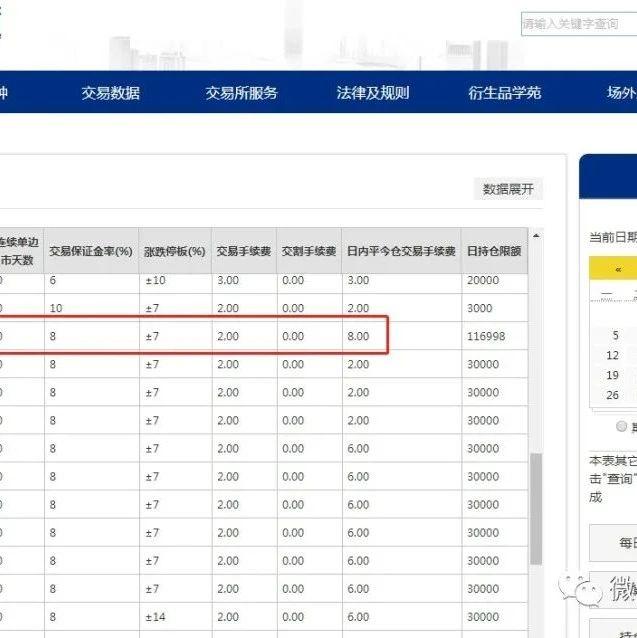Click the 日内平今仓交易手续费 column header
Screen dimensions: 637x638
[x=401, y=251]
